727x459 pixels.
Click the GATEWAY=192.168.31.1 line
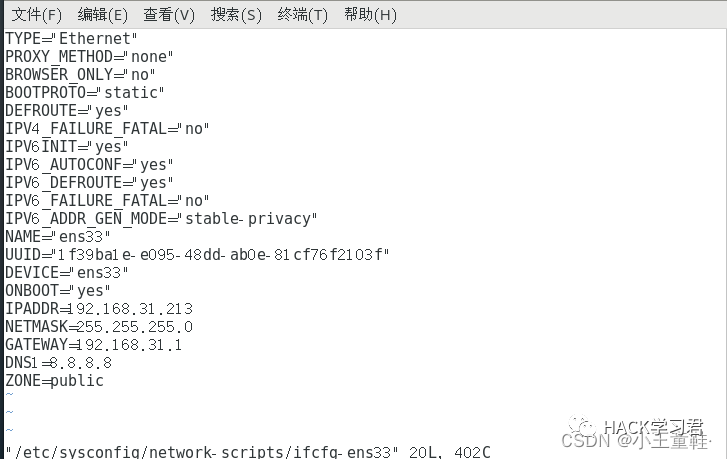(94, 345)
